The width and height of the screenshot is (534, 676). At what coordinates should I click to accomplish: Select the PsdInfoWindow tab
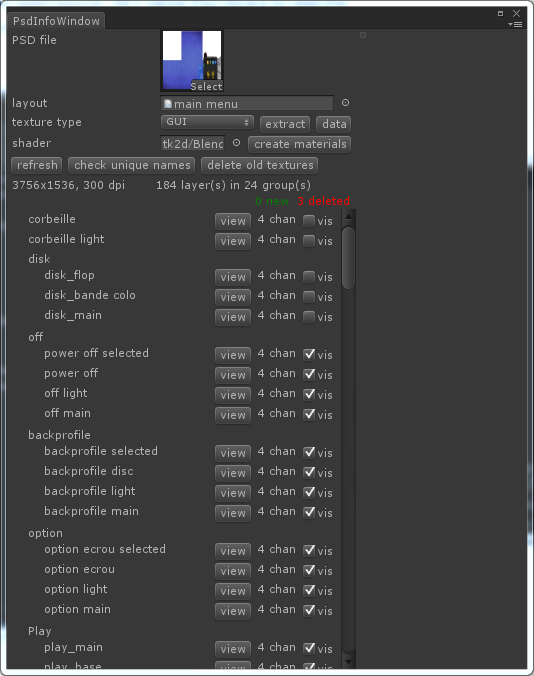pyautogui.click(x=56, y=21)
